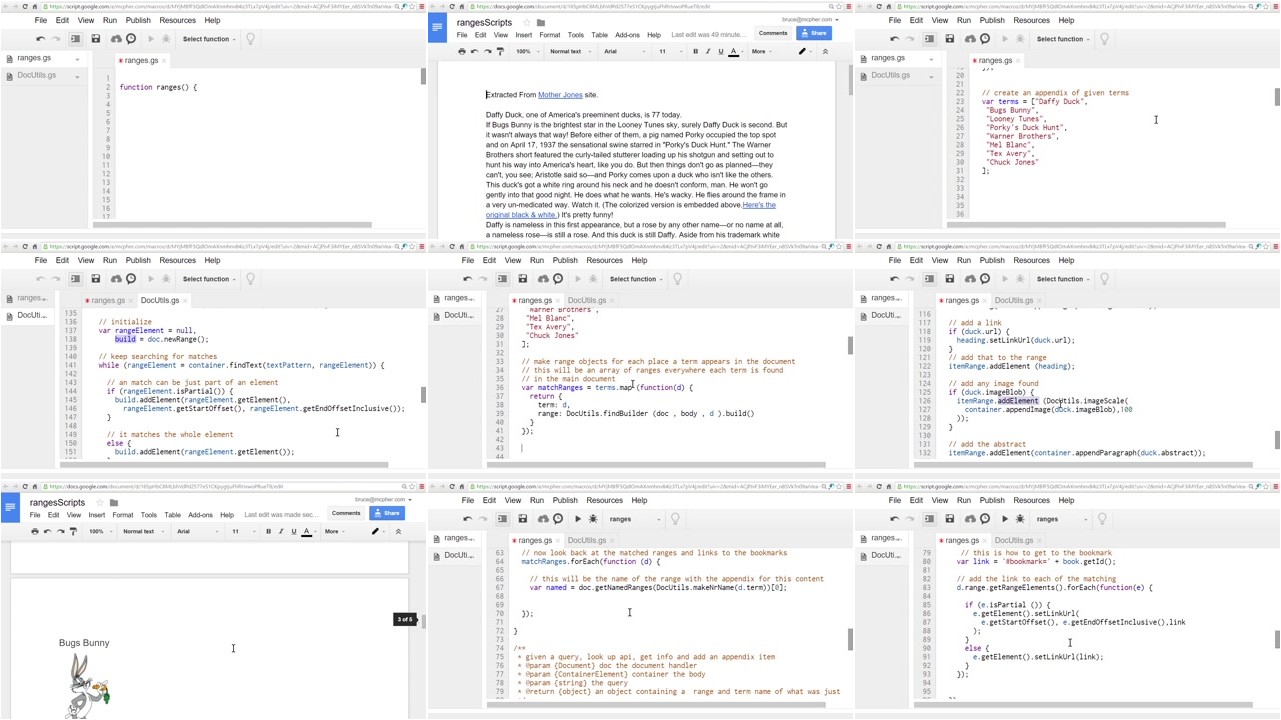Click Docs home icon in Mother Jones document

[x=437, y=28]
